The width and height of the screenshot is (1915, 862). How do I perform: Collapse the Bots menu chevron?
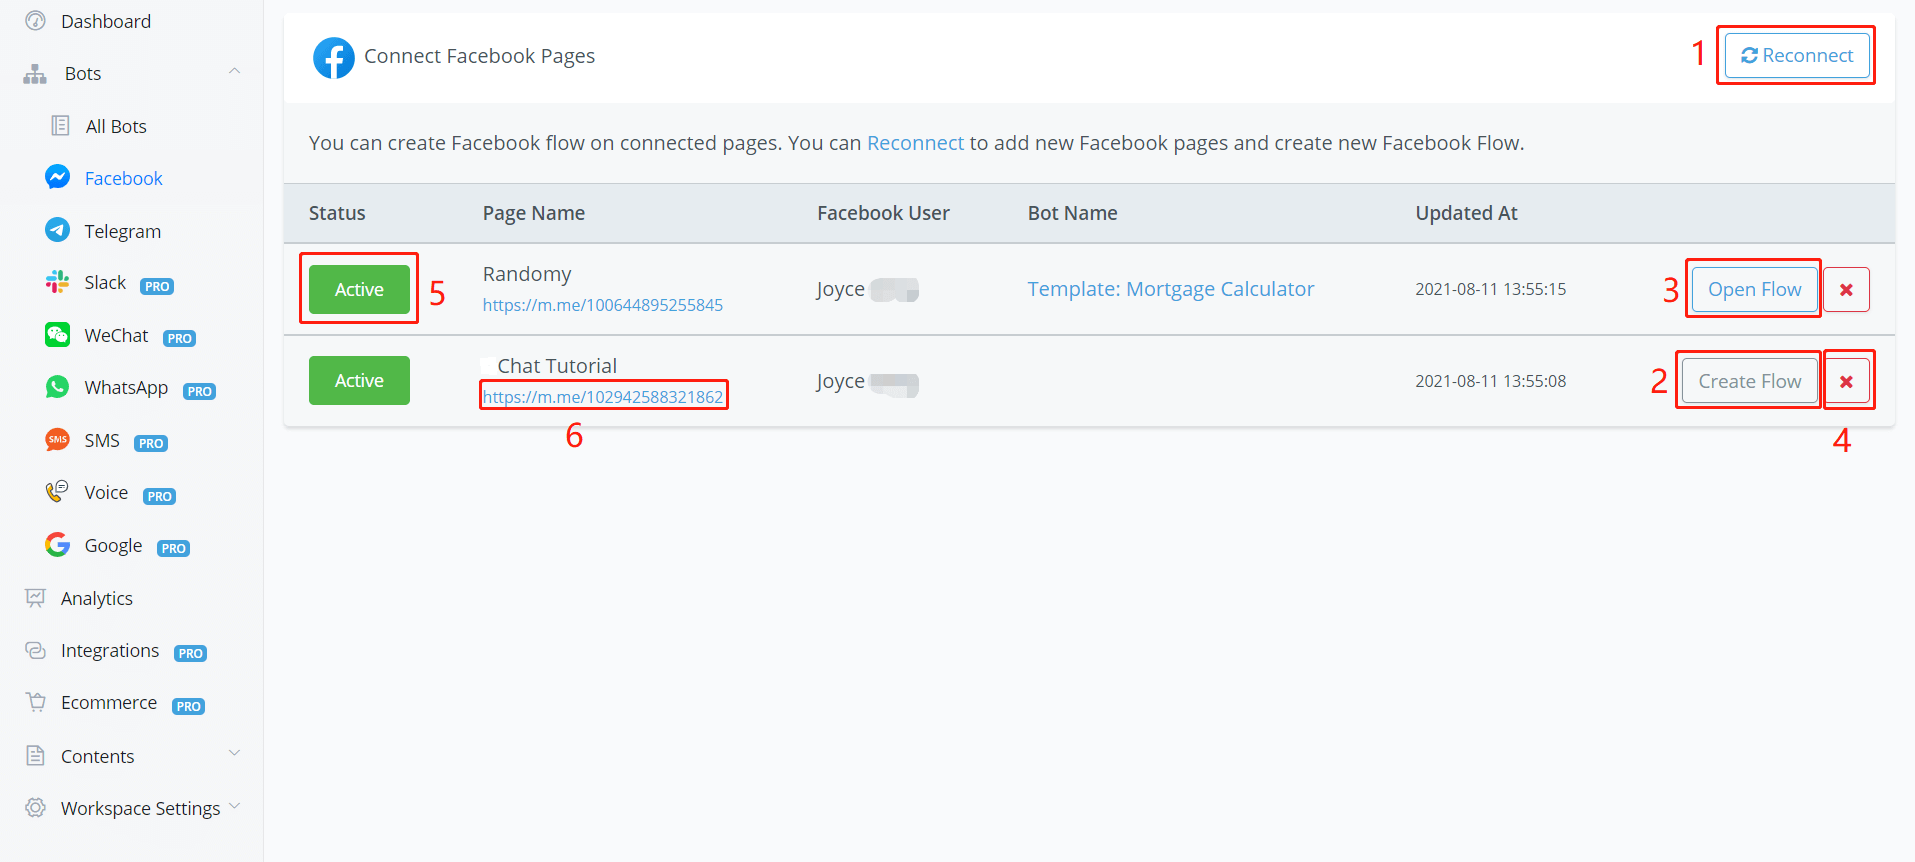(235, 71)
